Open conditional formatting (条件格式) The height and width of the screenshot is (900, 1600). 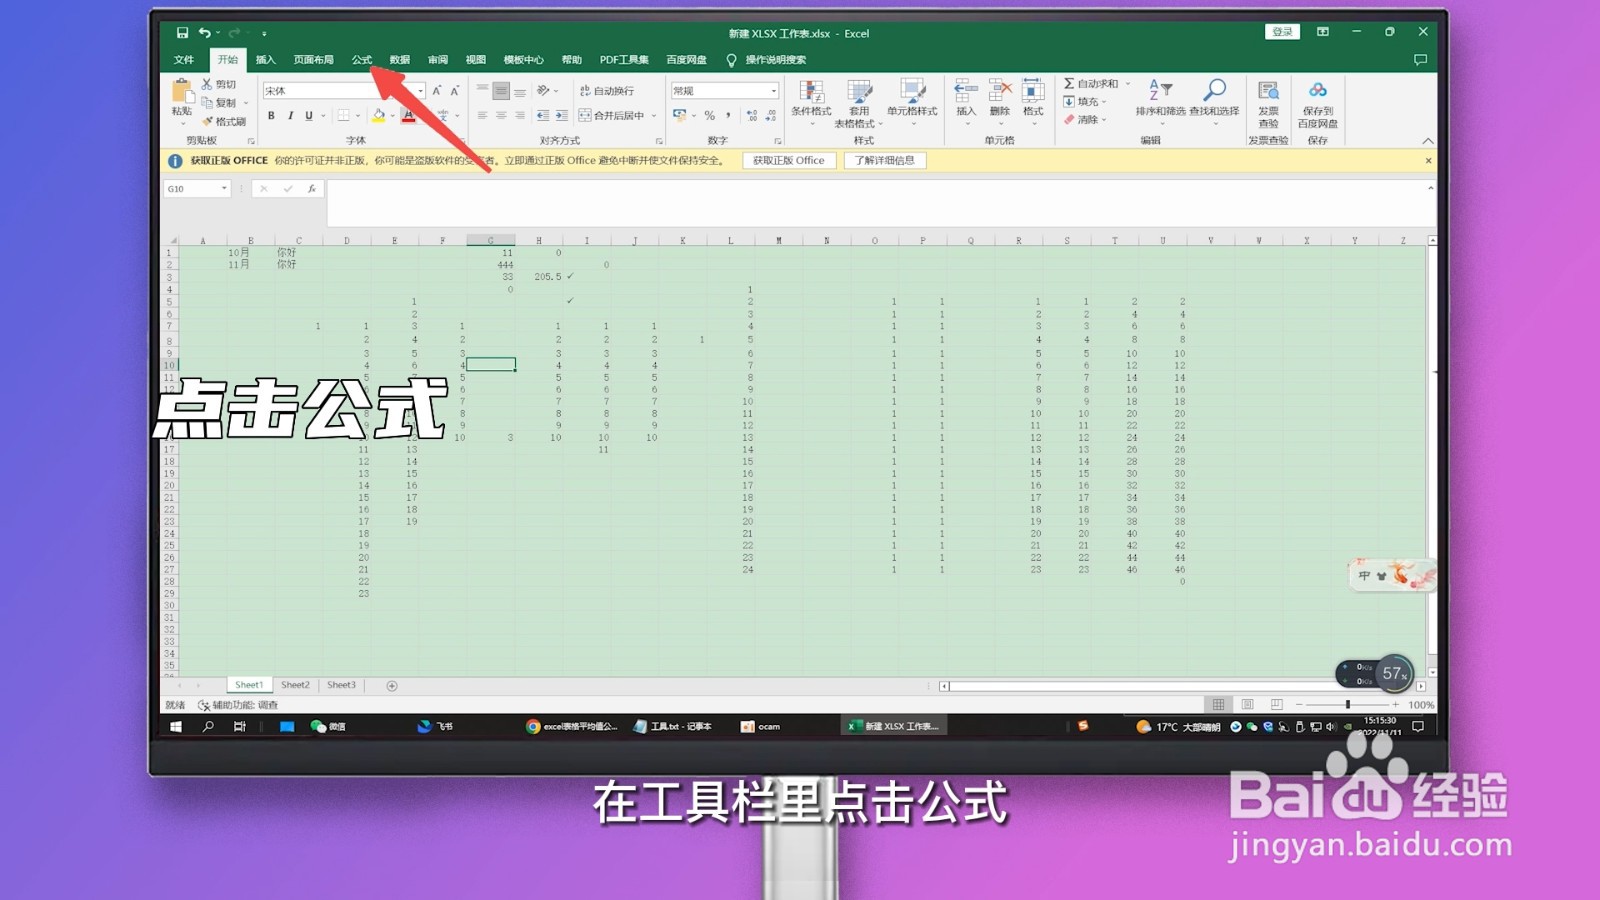tap(810, 100)
